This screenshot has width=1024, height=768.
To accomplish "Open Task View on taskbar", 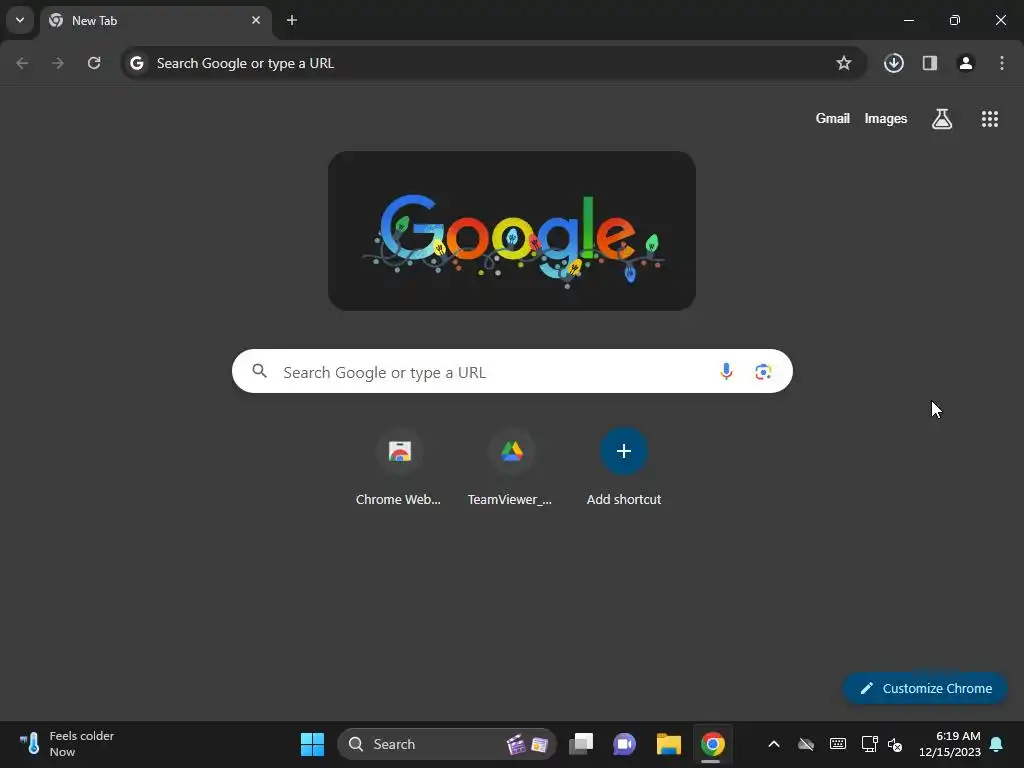I will tap(581, 744).
